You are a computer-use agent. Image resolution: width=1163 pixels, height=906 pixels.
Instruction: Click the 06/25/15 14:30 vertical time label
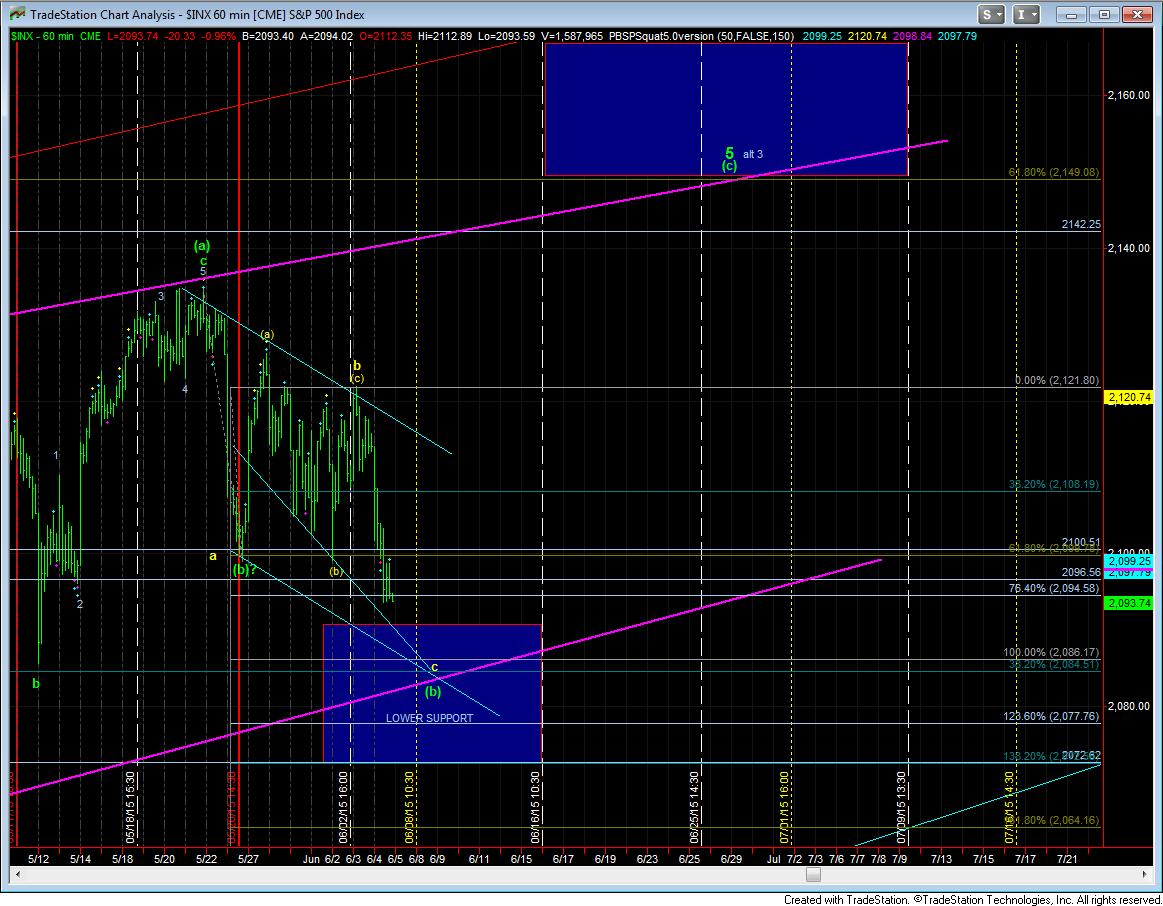pos(695,807)
